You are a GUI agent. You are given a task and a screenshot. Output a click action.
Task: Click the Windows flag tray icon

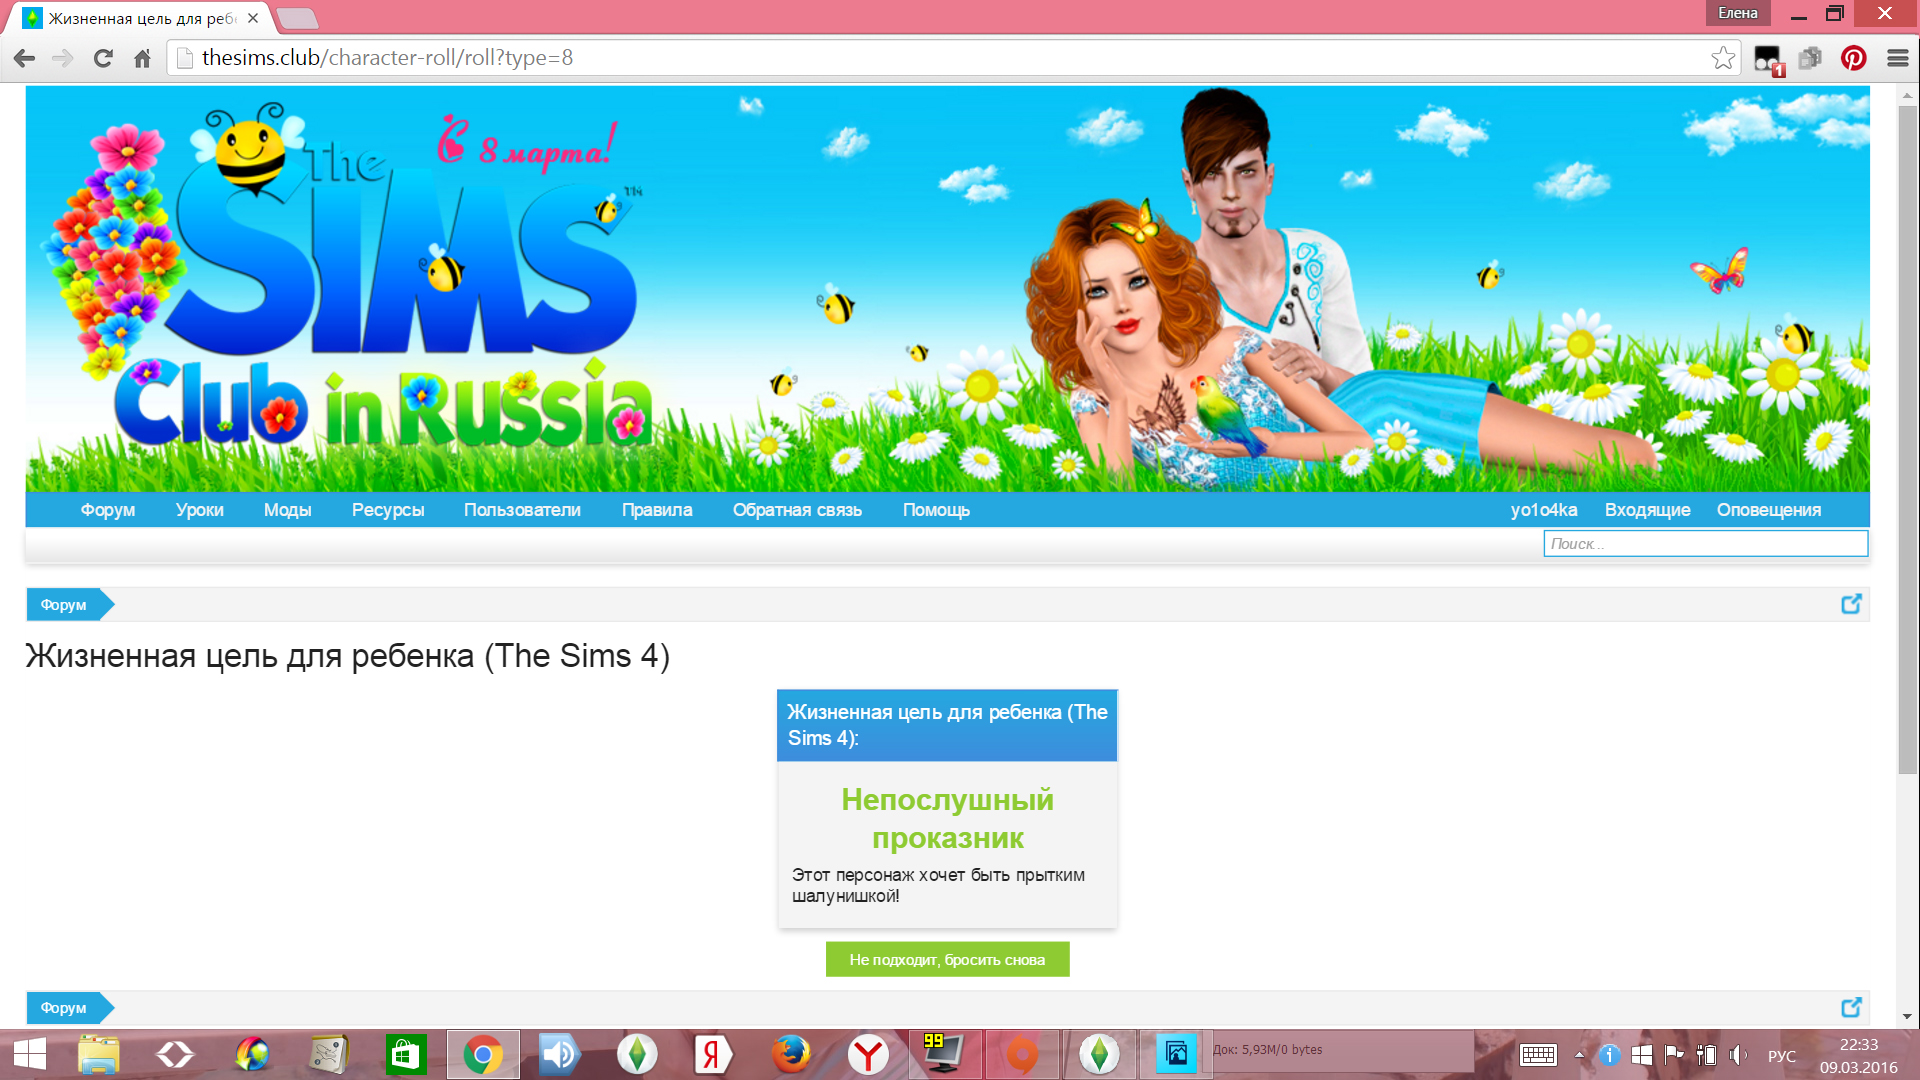tap(1641, 1055)
